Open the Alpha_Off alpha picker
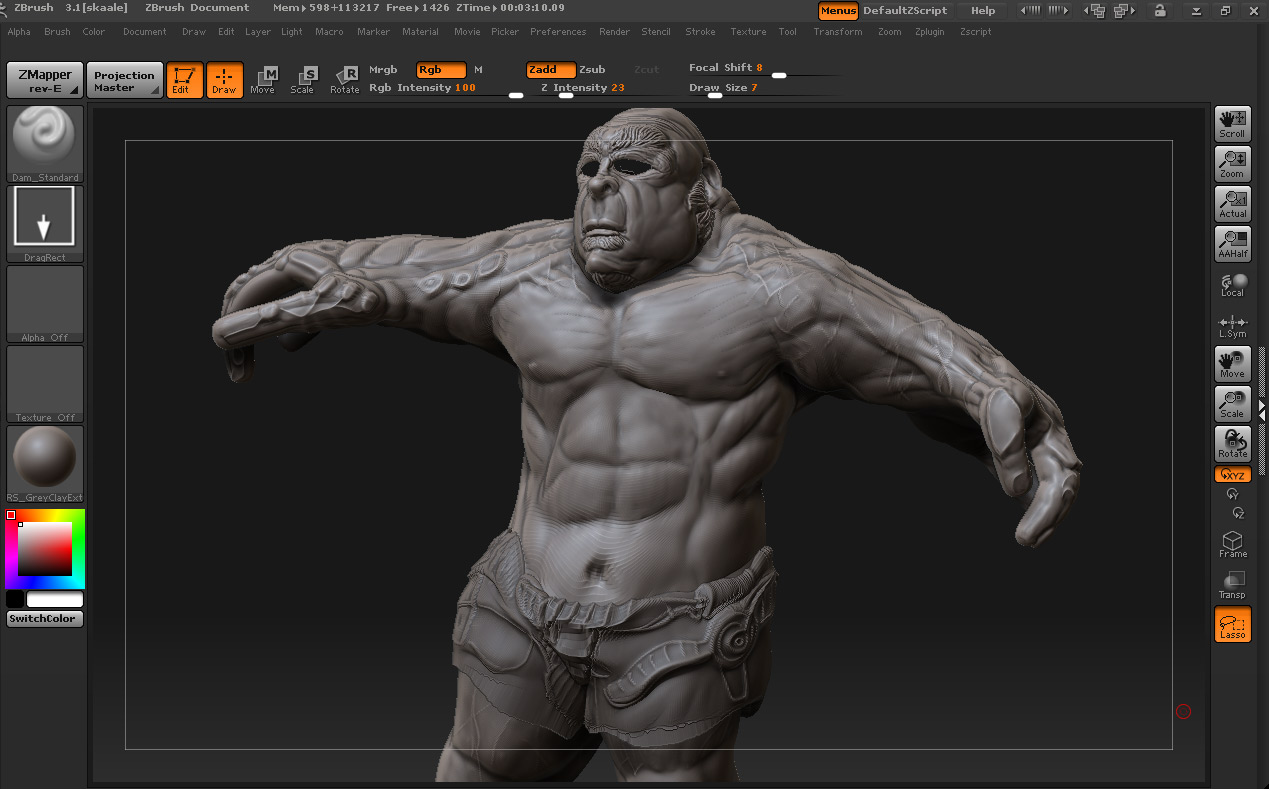Viewport: 1269px width, 789px height. [x=45, y=304]
